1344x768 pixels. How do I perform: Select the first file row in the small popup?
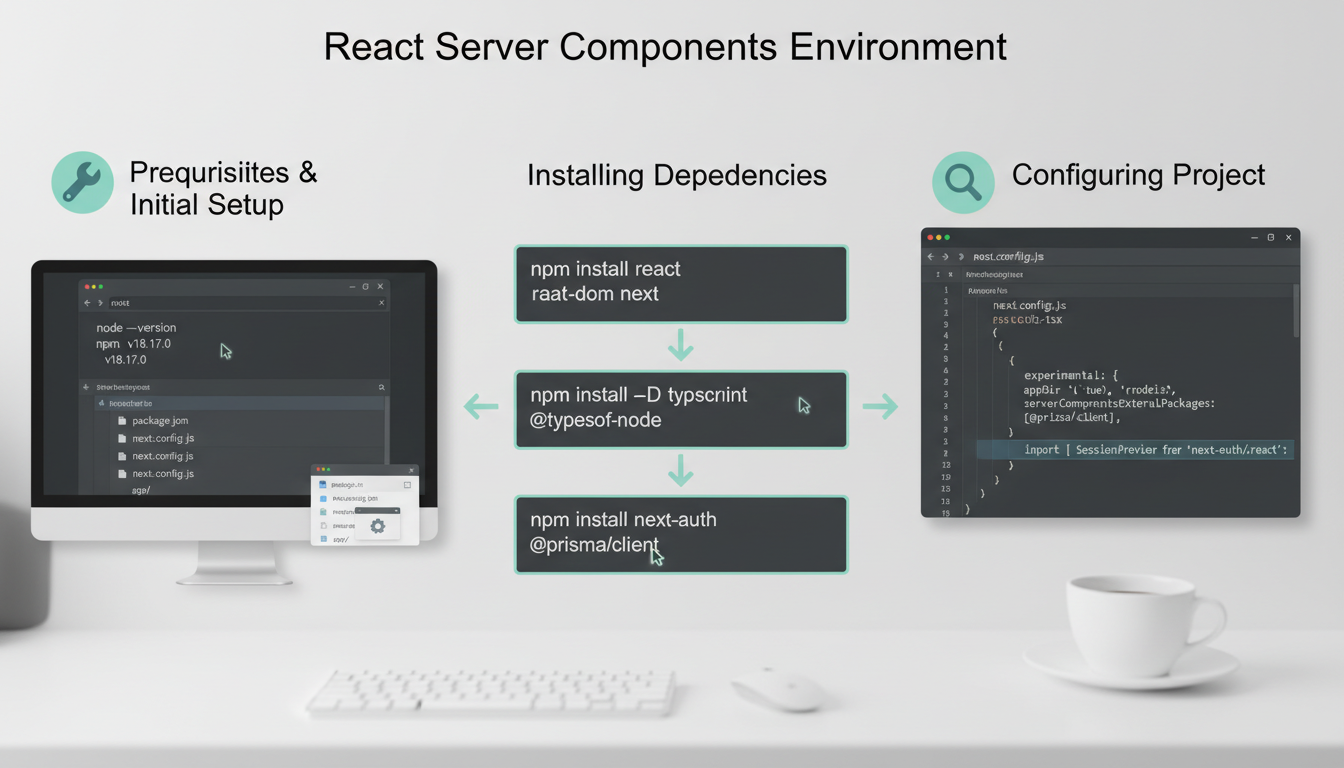tap(365, 484)
